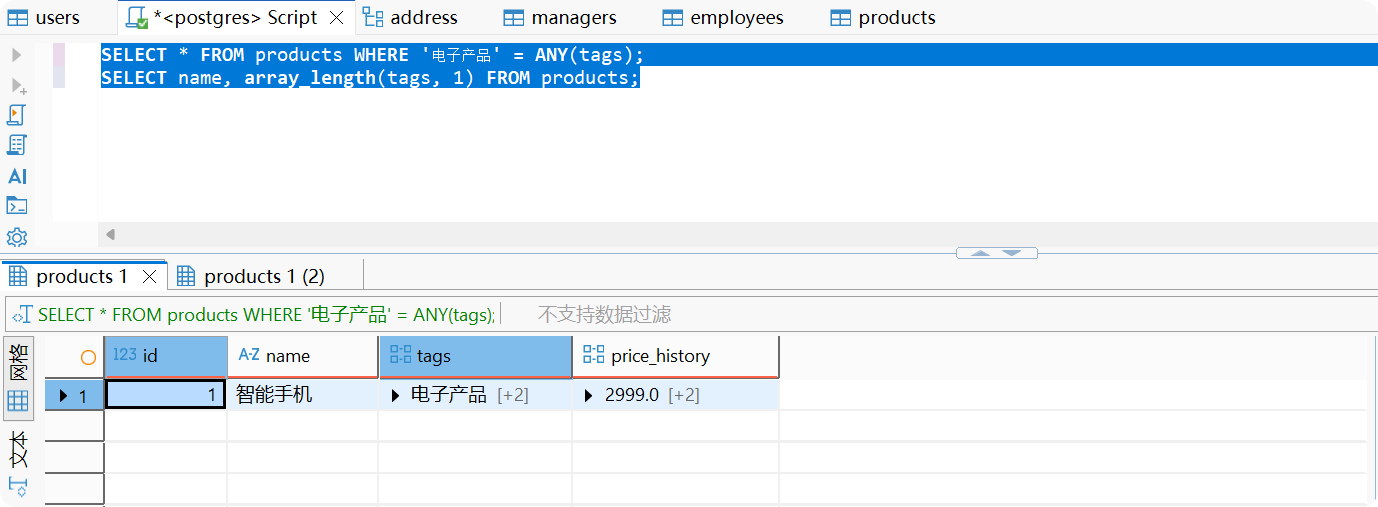Image resolution: width=1378 pixels, height=507 pixels.
Task: Click the panel resize arrows handle
Action: 996,253
